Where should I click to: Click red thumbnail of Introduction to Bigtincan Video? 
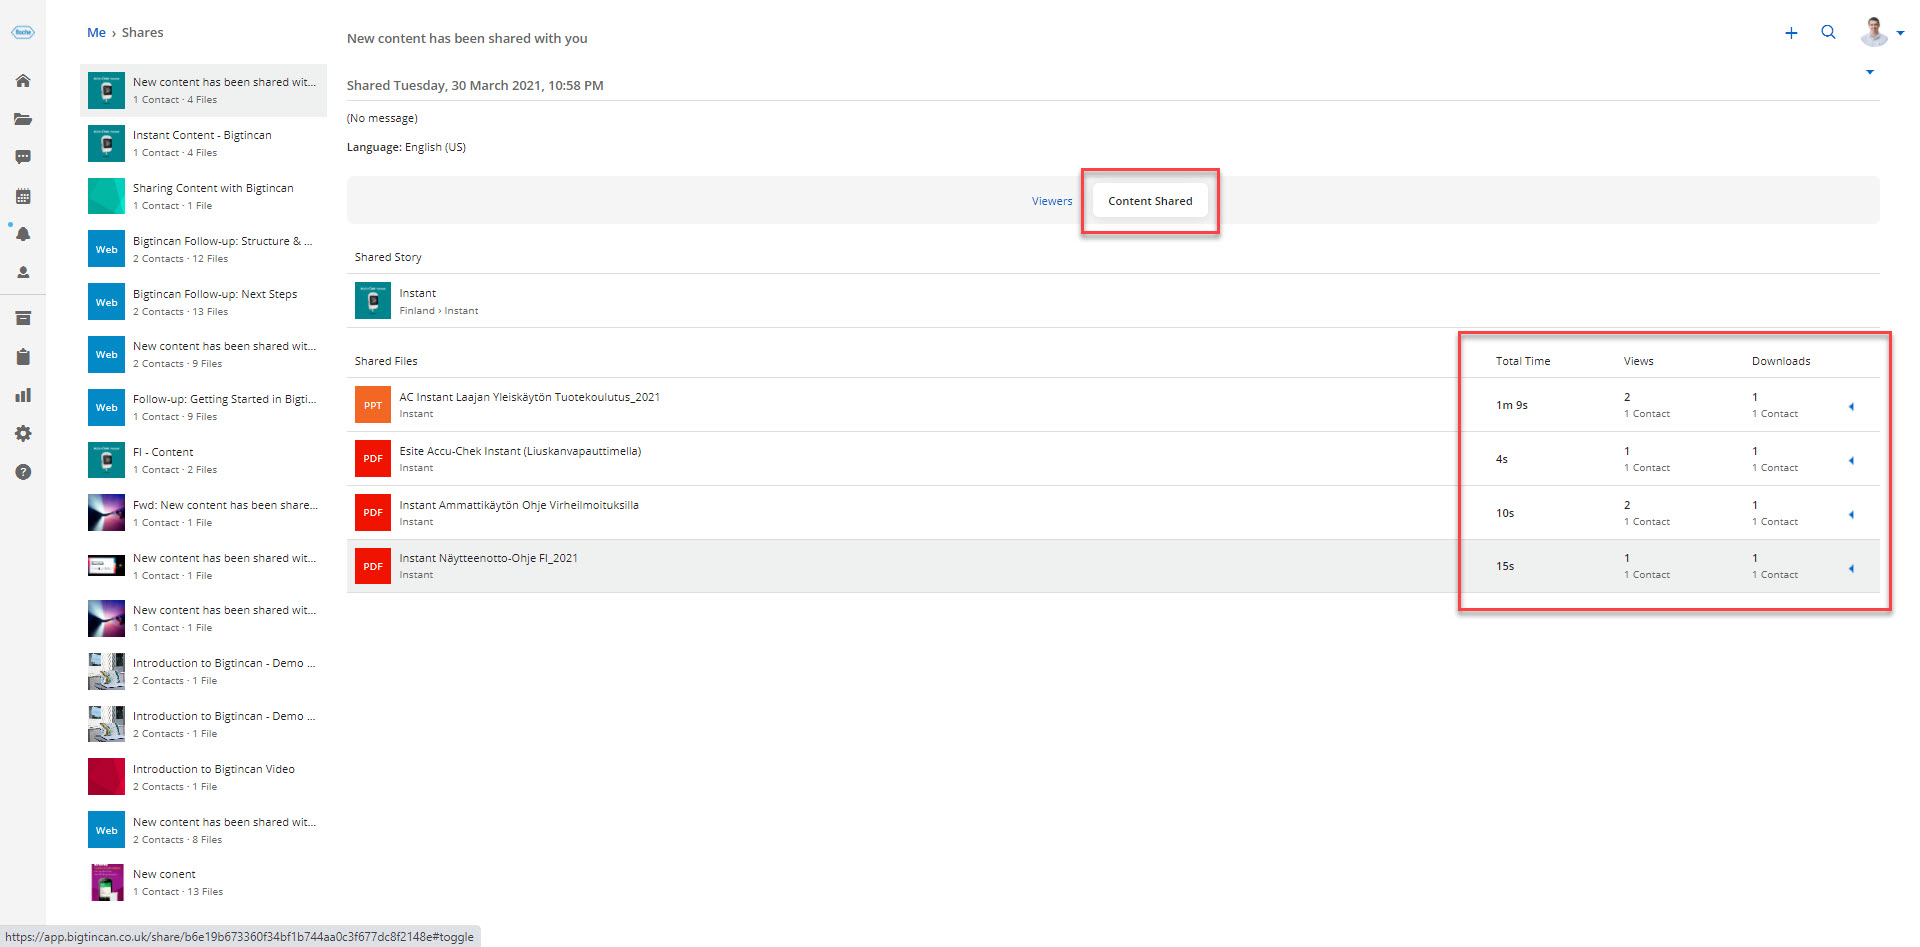point(106,777)
